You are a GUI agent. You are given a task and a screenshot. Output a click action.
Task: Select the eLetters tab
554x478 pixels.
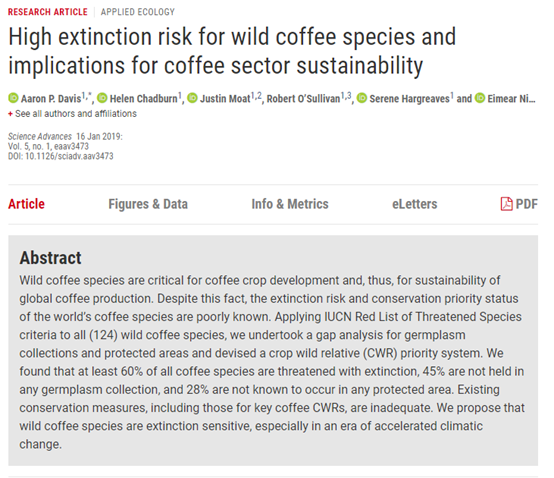tap(415, 204)
